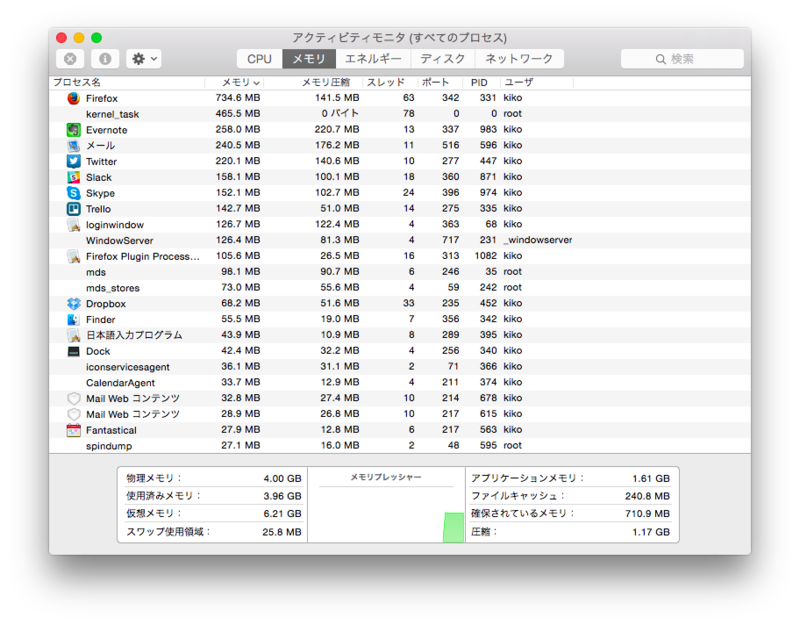This screenshot has height=625, width=800.
Task: Click the スワップ使用領域 value 25.8 MB
Action: (x=282, y=532)
